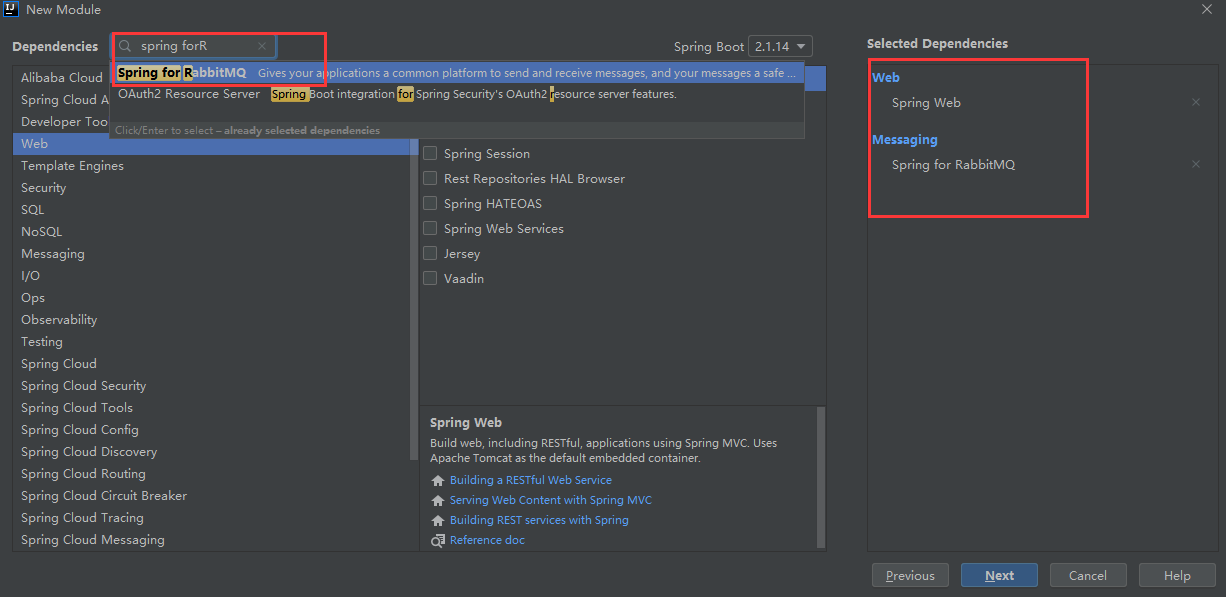This screenshot has width=1226, height=597.
Task: Click the IntelliJ logo in title bar
Action: [x=13, y=9]
